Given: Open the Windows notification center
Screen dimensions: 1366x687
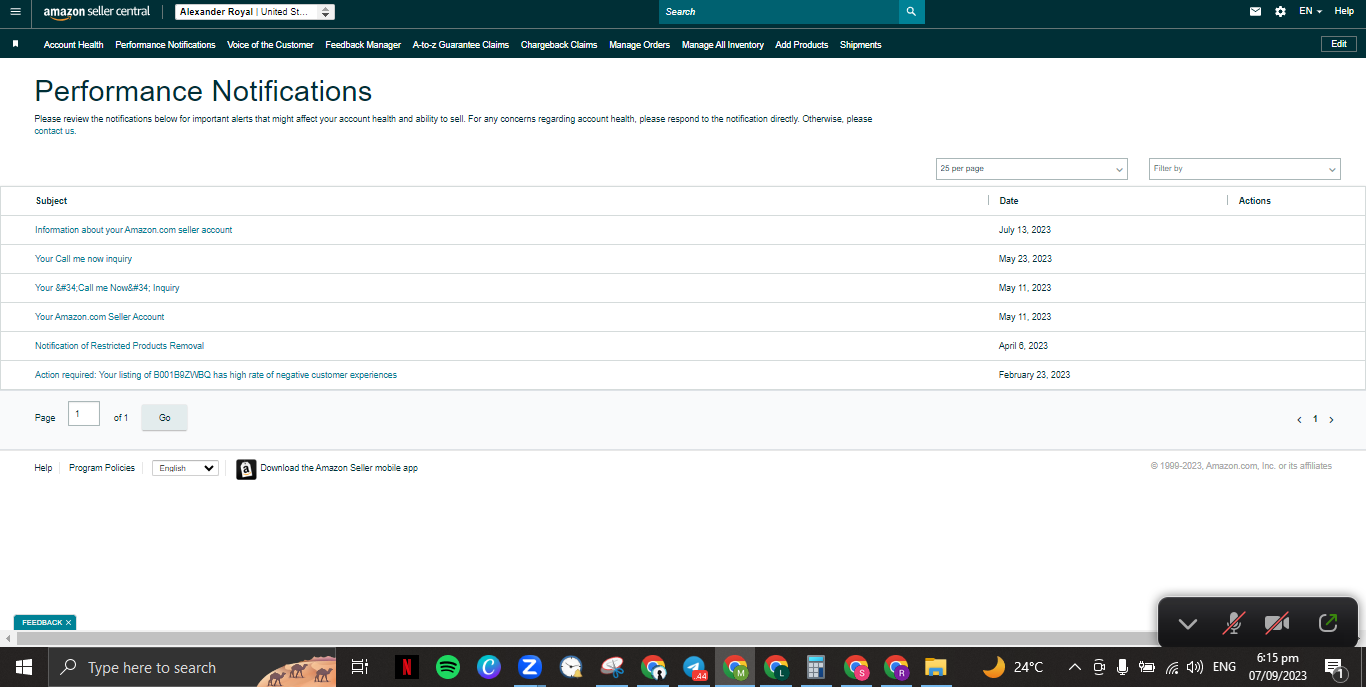Looking at the screenshot, I should pyautogui.click(x=1334, y=667).
